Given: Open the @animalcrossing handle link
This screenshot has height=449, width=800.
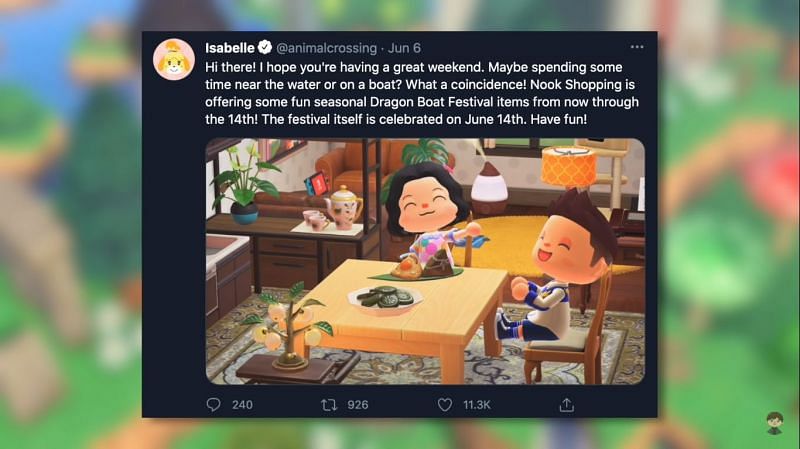Looking at the screenshot, I should point(327,48).
